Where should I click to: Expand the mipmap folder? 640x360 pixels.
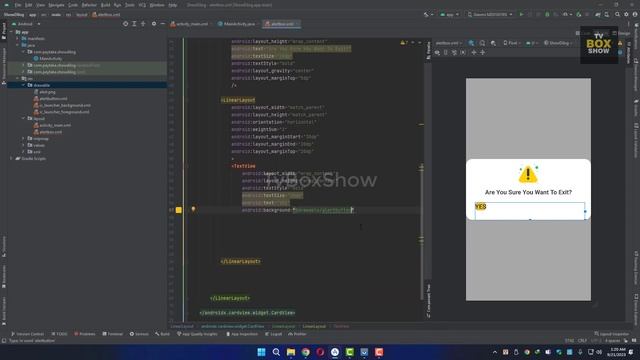[x=23, y=138]
